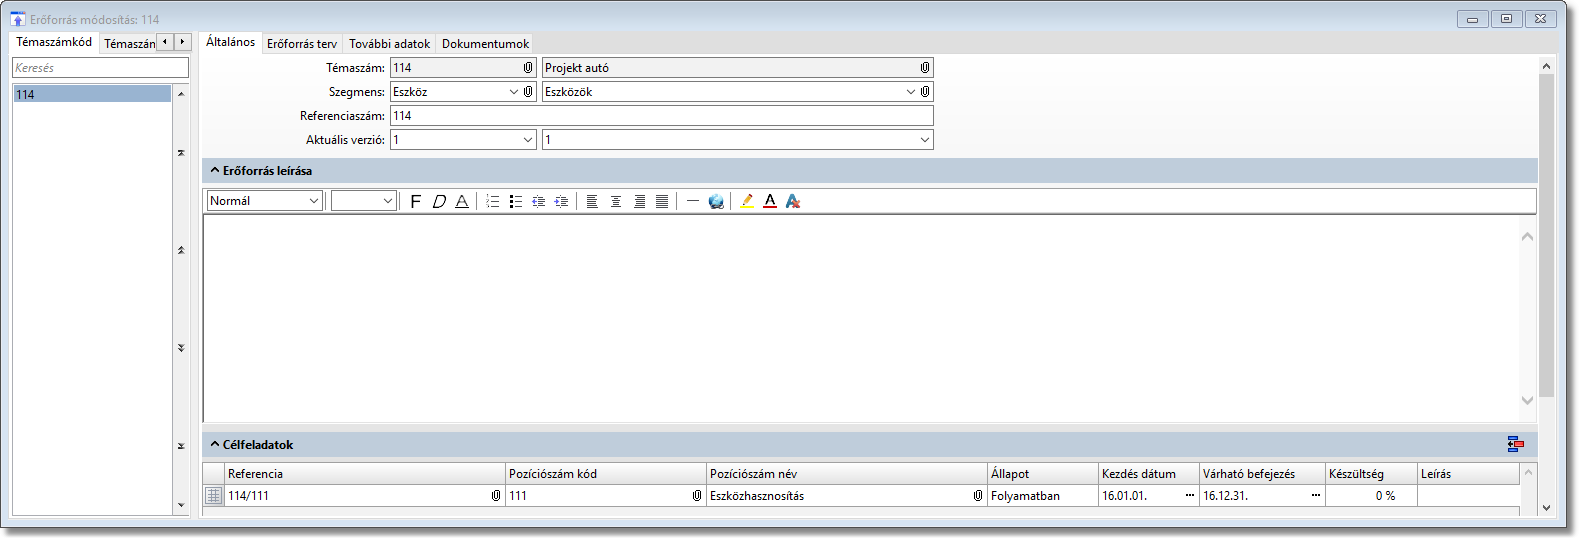Decrease paragraph indent
1579x540 pixels.
539,201
